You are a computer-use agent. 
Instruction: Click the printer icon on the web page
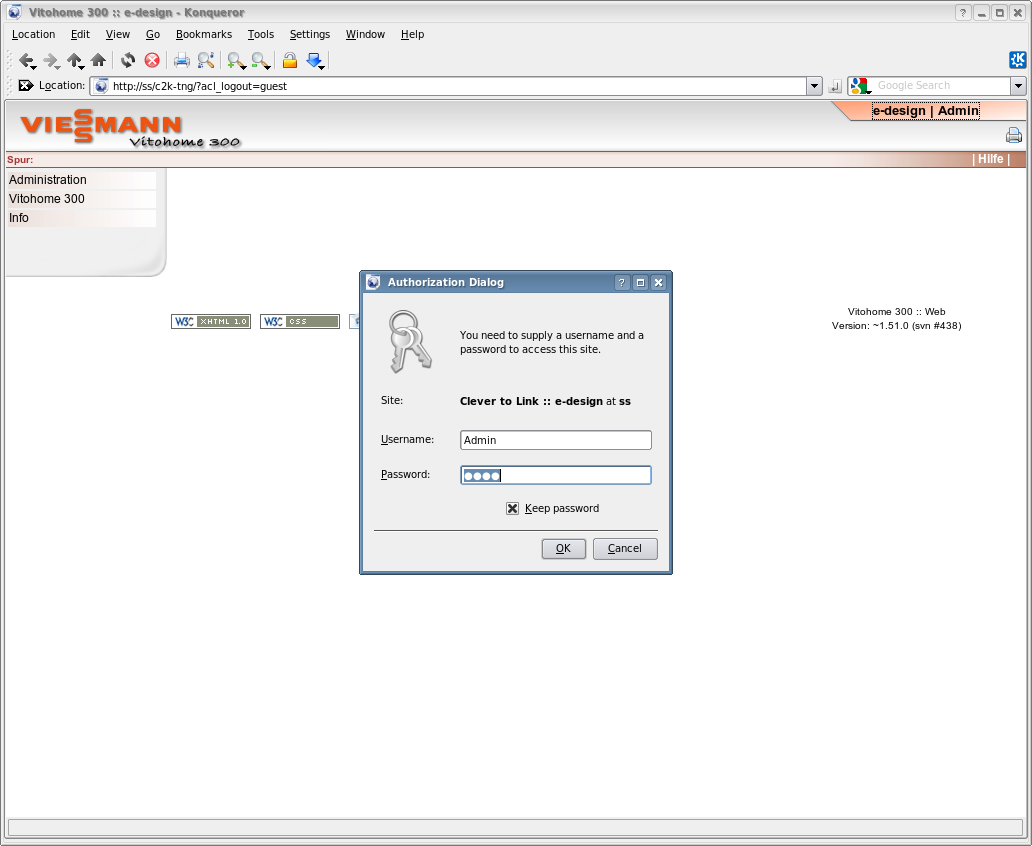click(1013, 136)
